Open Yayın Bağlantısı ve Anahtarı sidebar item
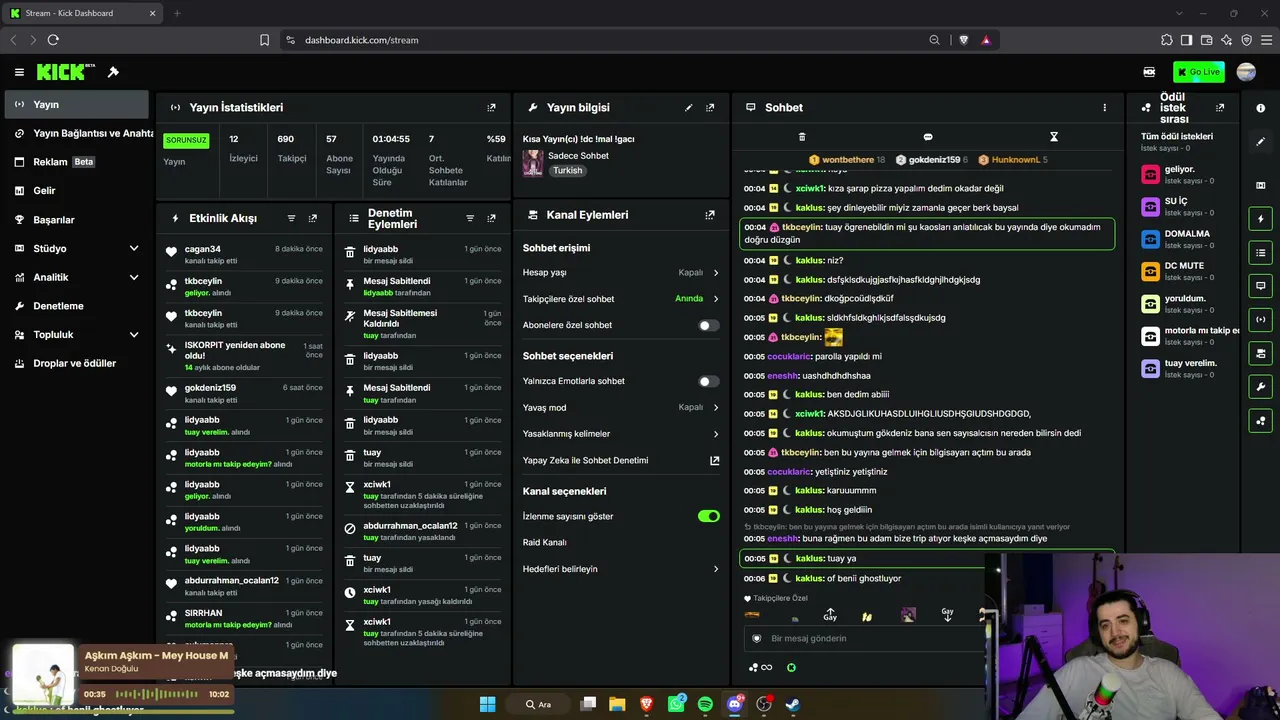 click(75, 133)
